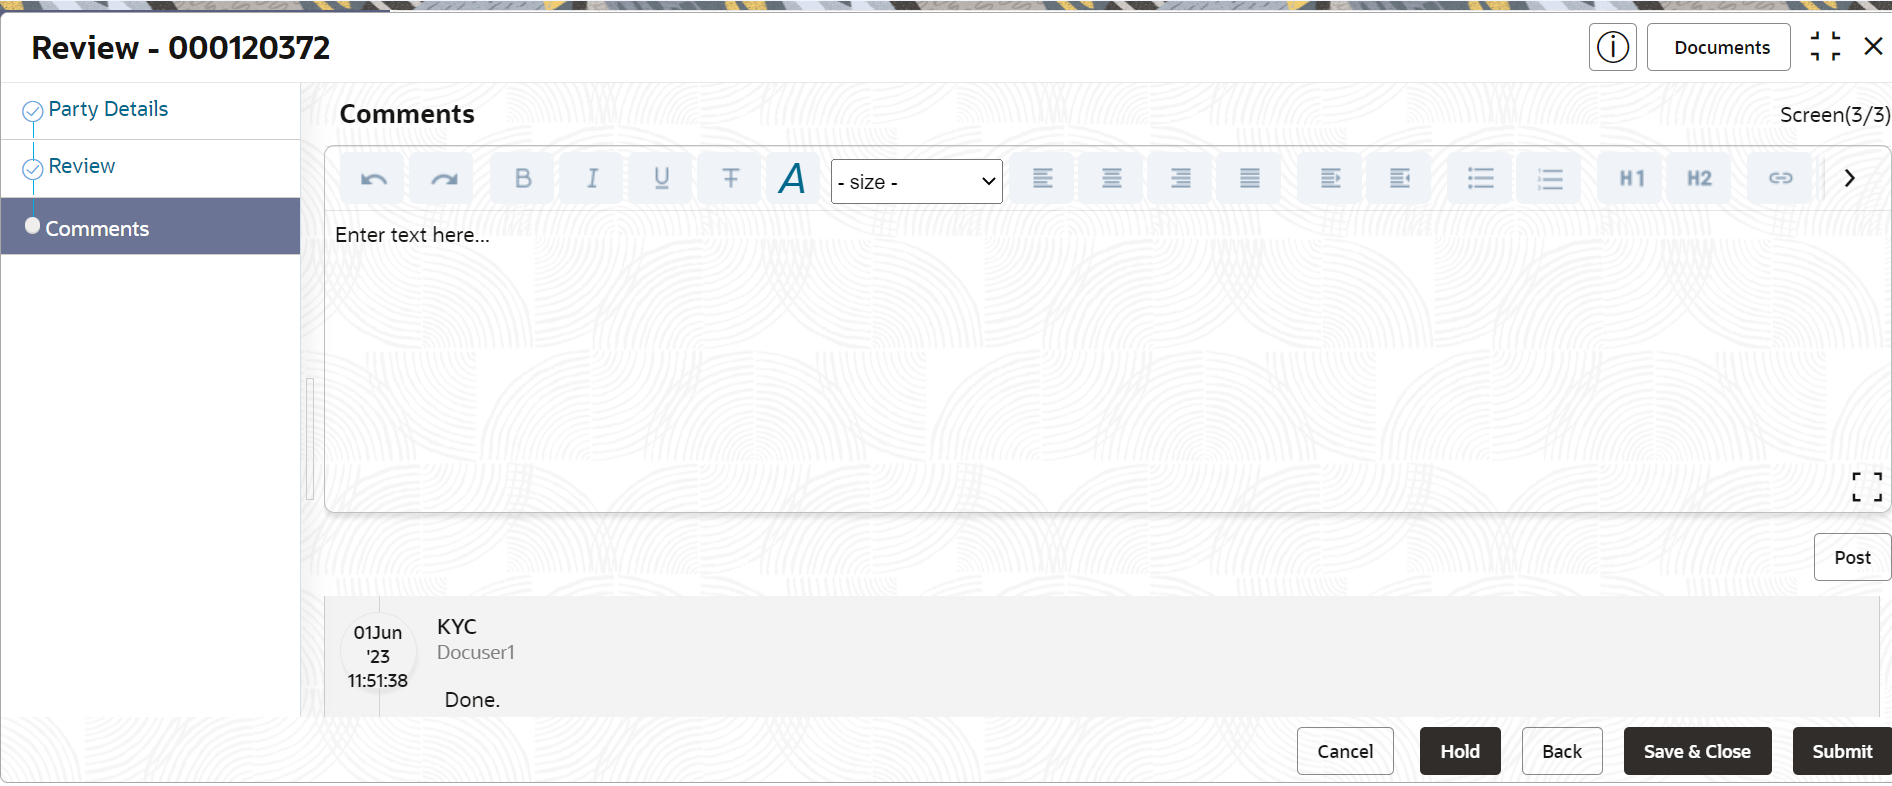Center align the comment text
The image size is (1892, 786).
1111,179
